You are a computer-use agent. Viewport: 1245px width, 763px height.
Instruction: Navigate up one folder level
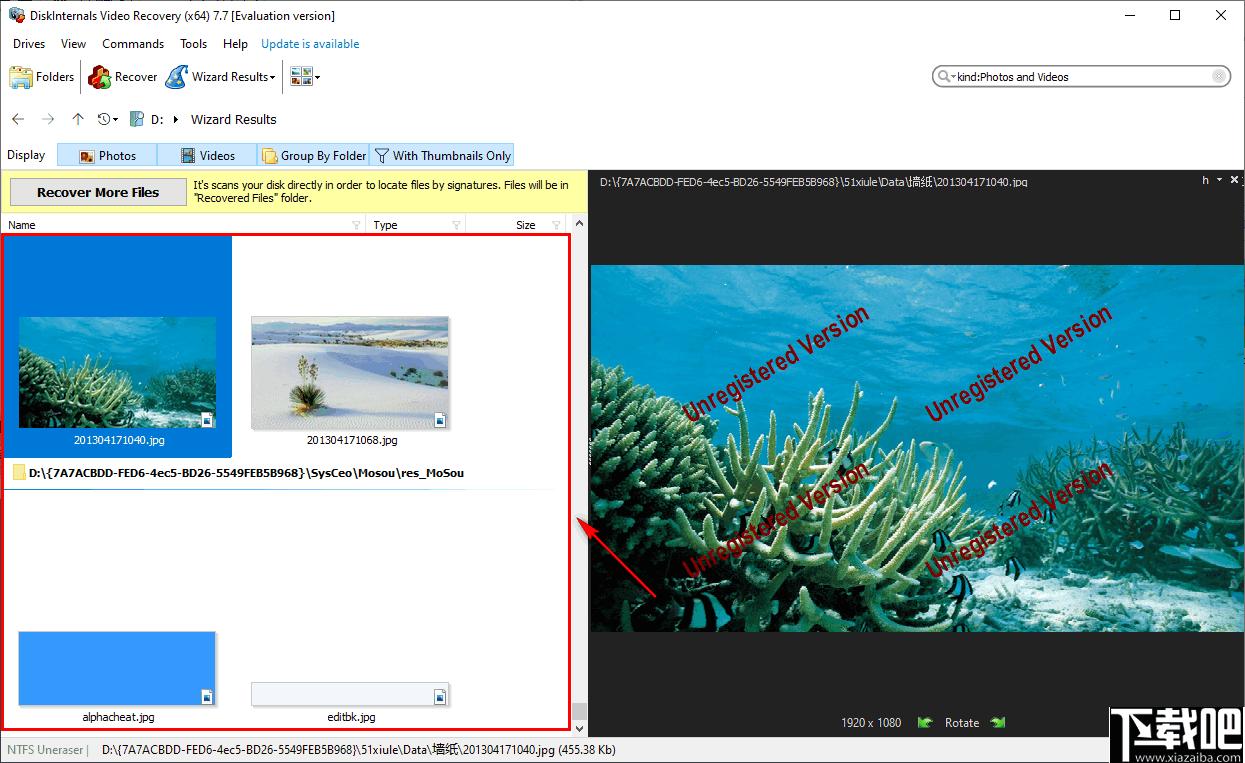(x=78, y=119)
